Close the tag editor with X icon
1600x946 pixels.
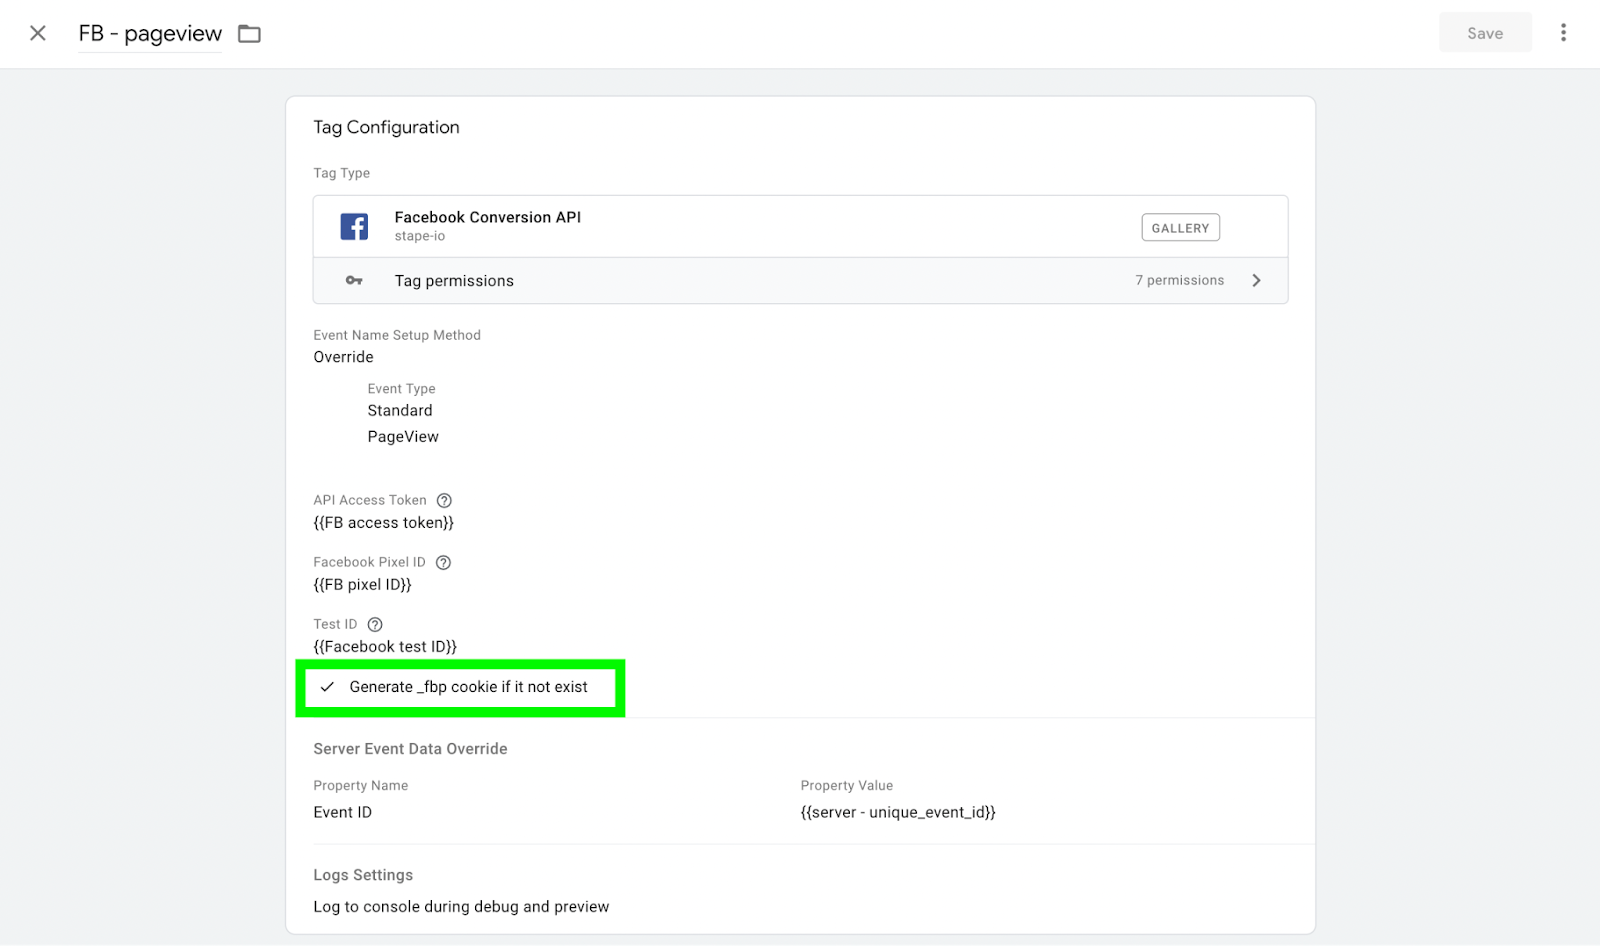pos(38,33)
